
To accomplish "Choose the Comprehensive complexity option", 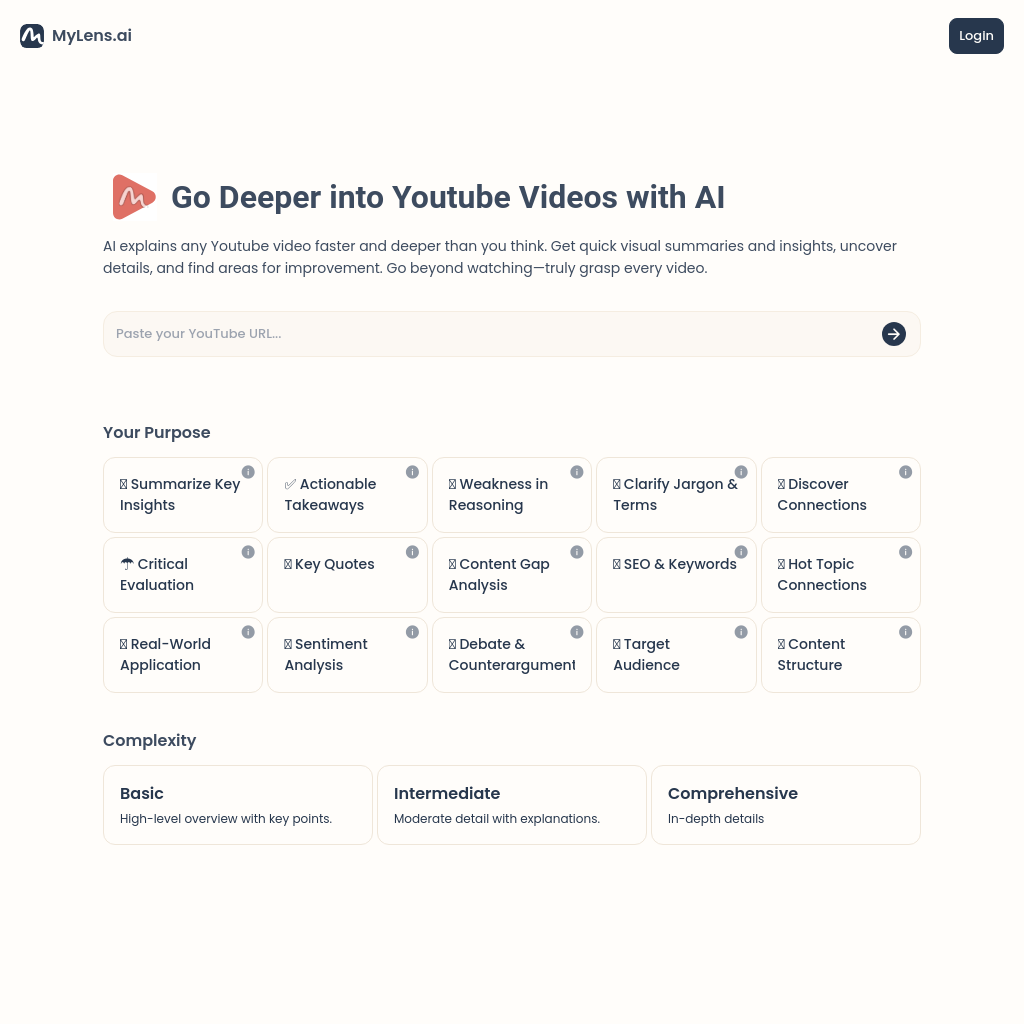I will click(785, 804).
